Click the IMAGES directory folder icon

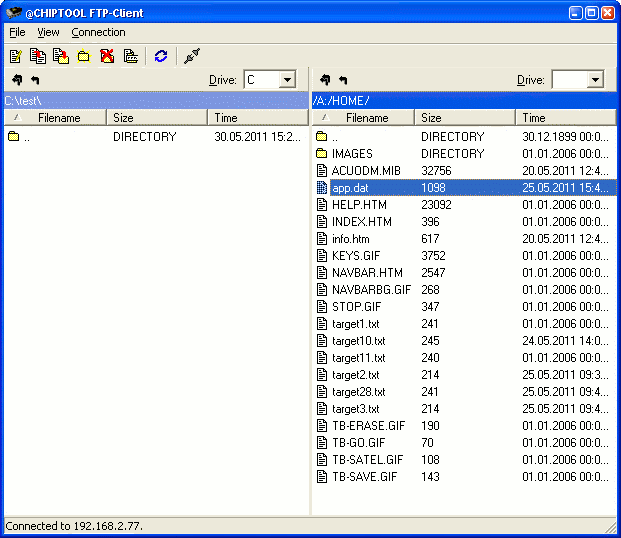(322, 154)
